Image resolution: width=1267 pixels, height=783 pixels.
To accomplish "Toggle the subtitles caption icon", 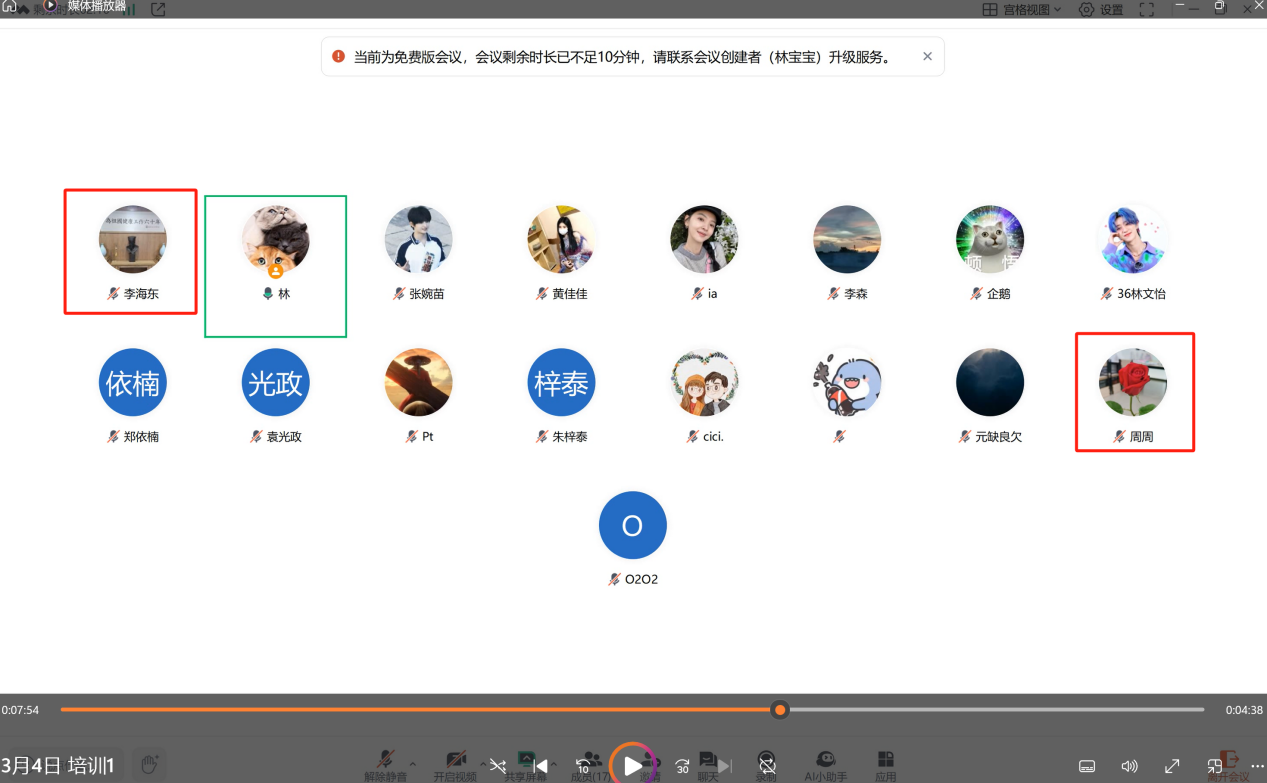I will click(1087, 766).
